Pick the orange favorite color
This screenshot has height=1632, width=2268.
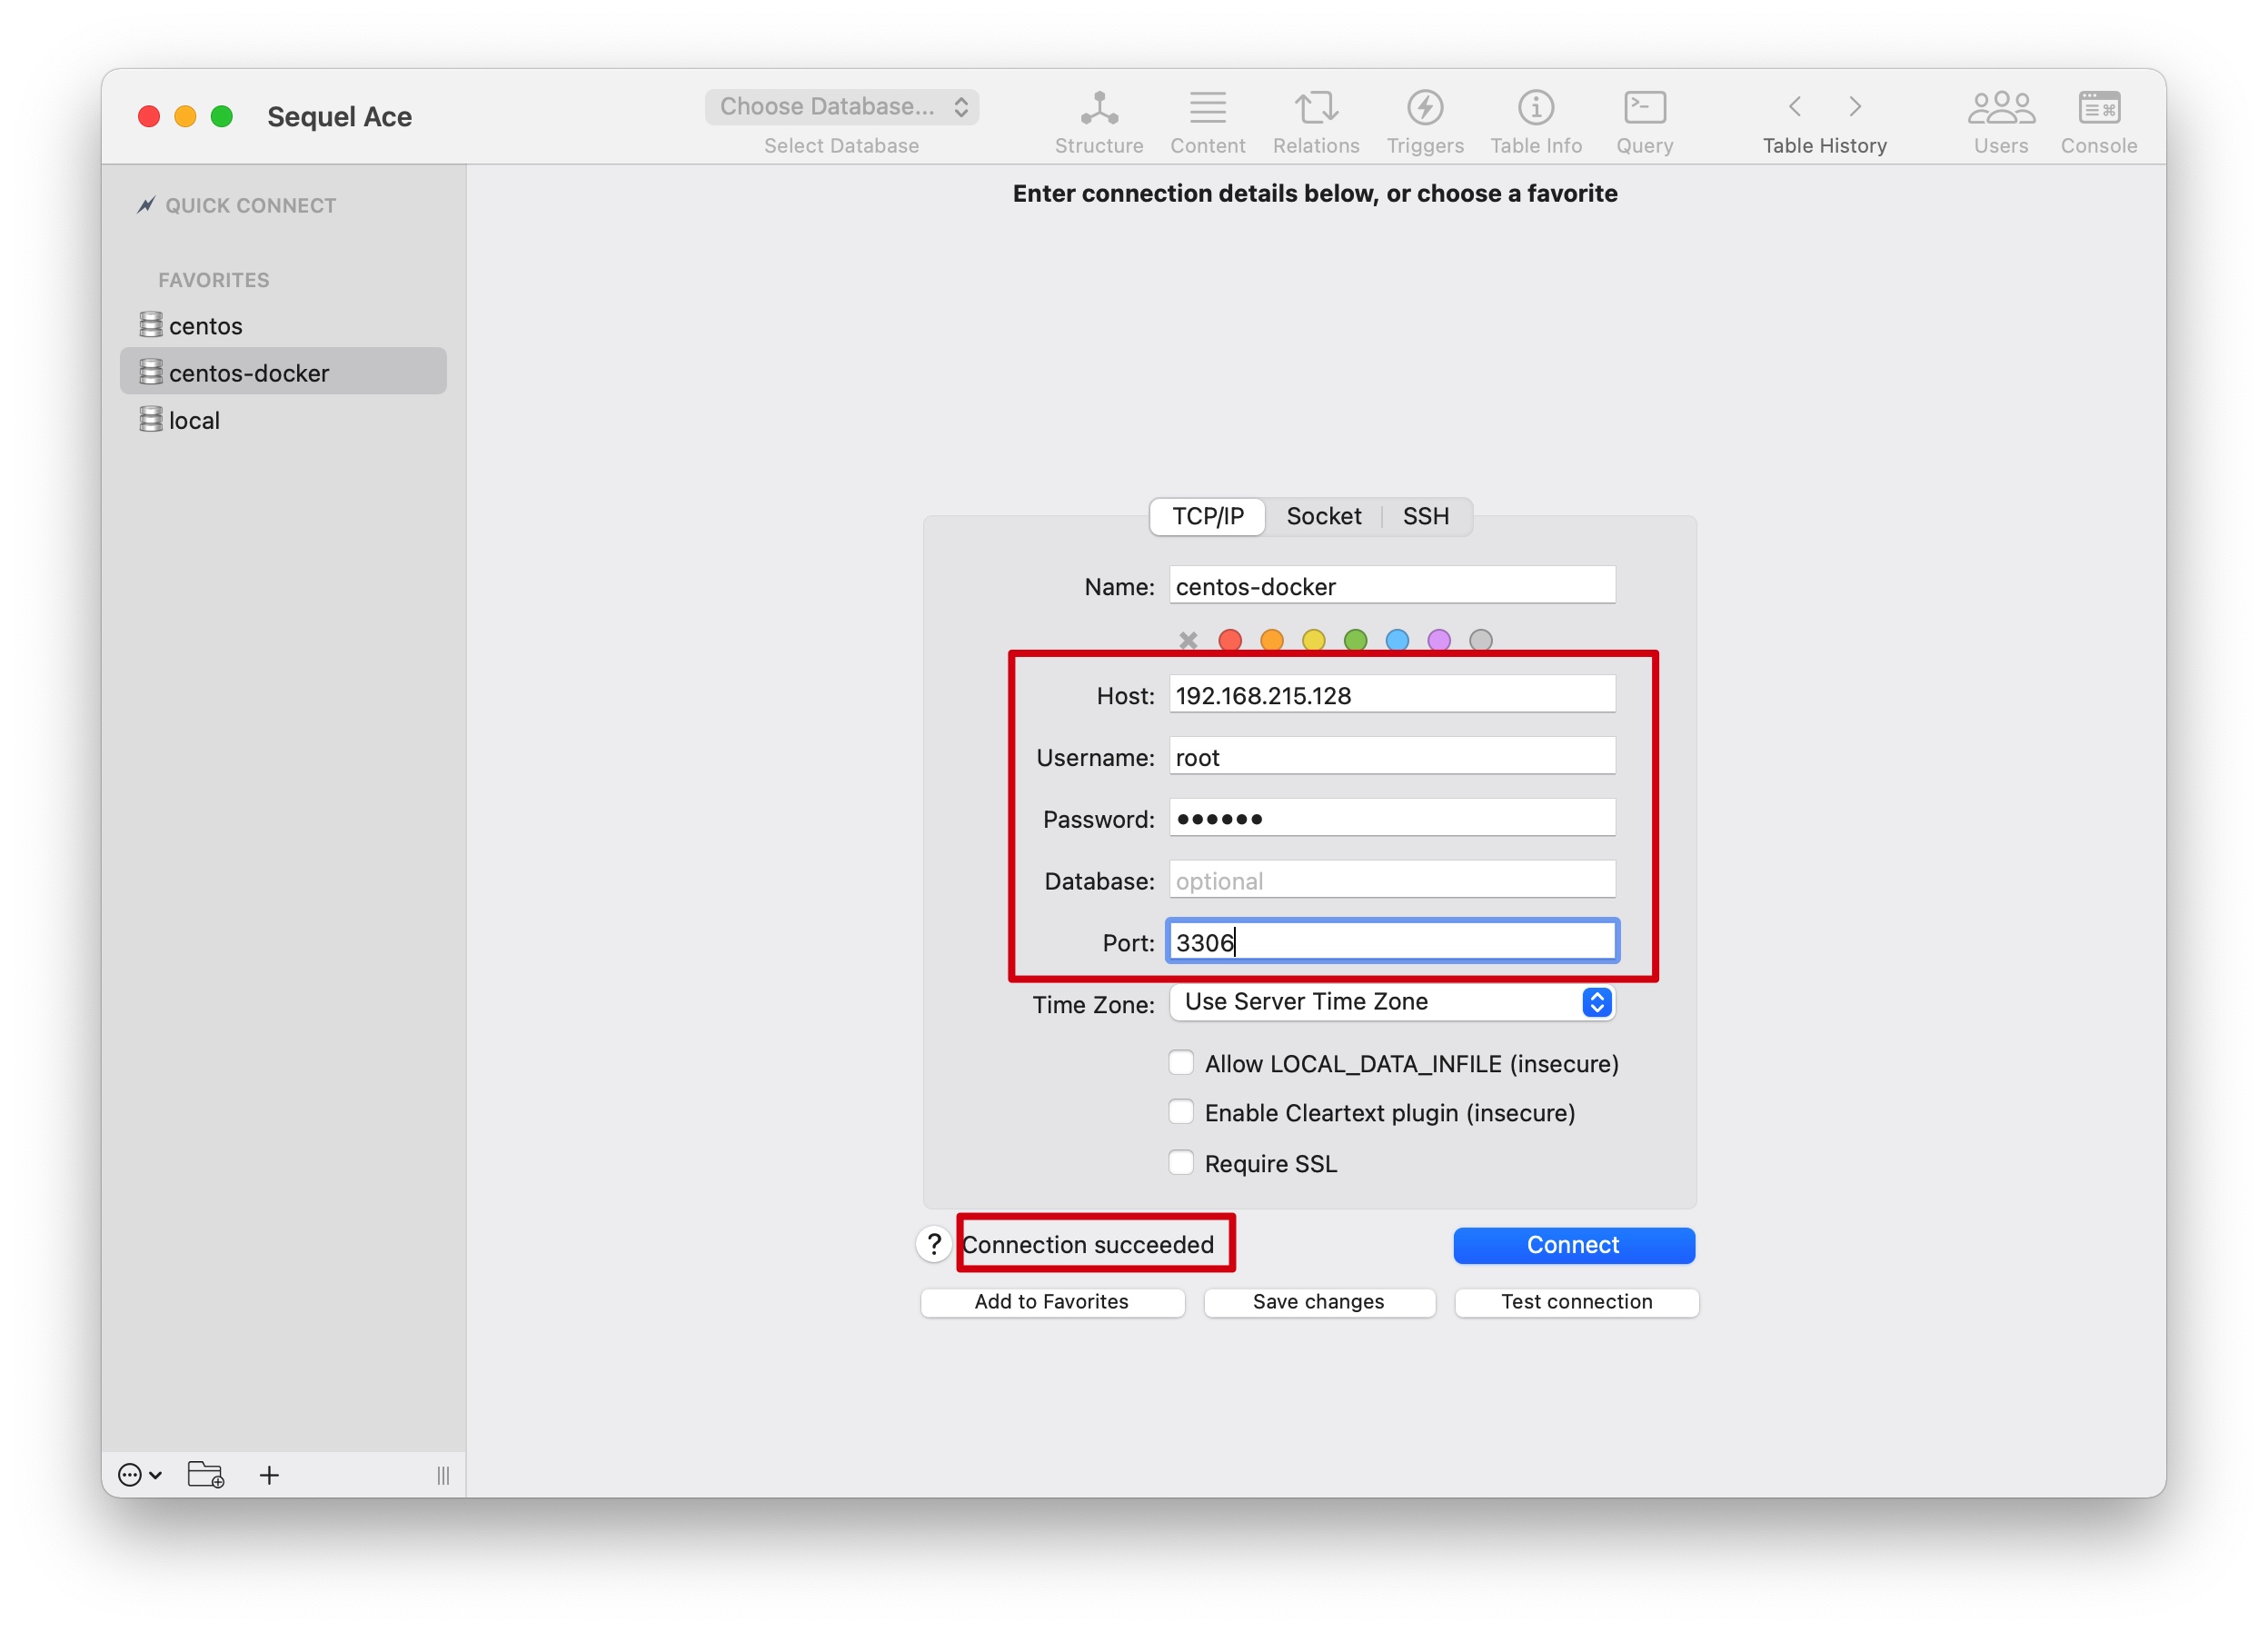click(1272, 640)
